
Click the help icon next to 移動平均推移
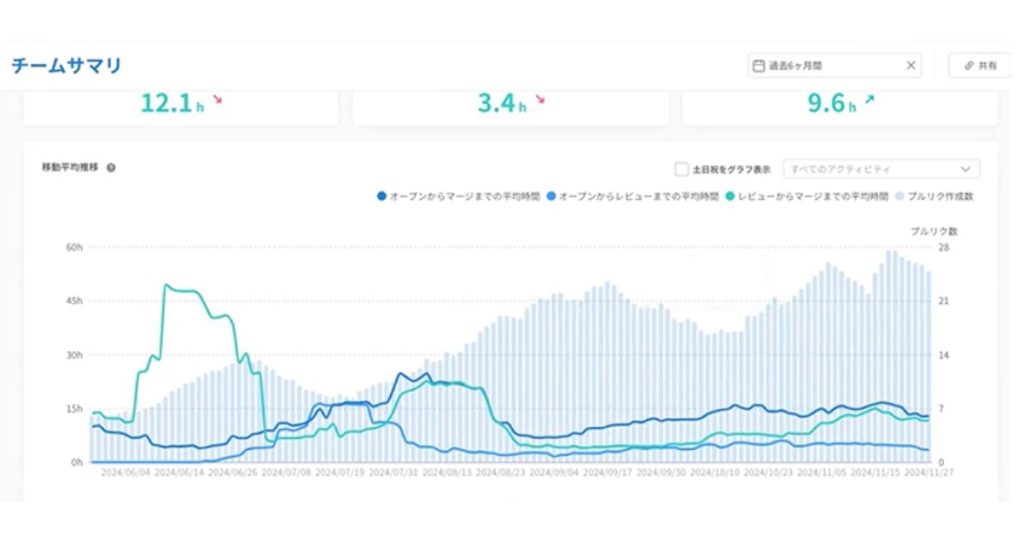pyautogui.click(x=111, y=168)
